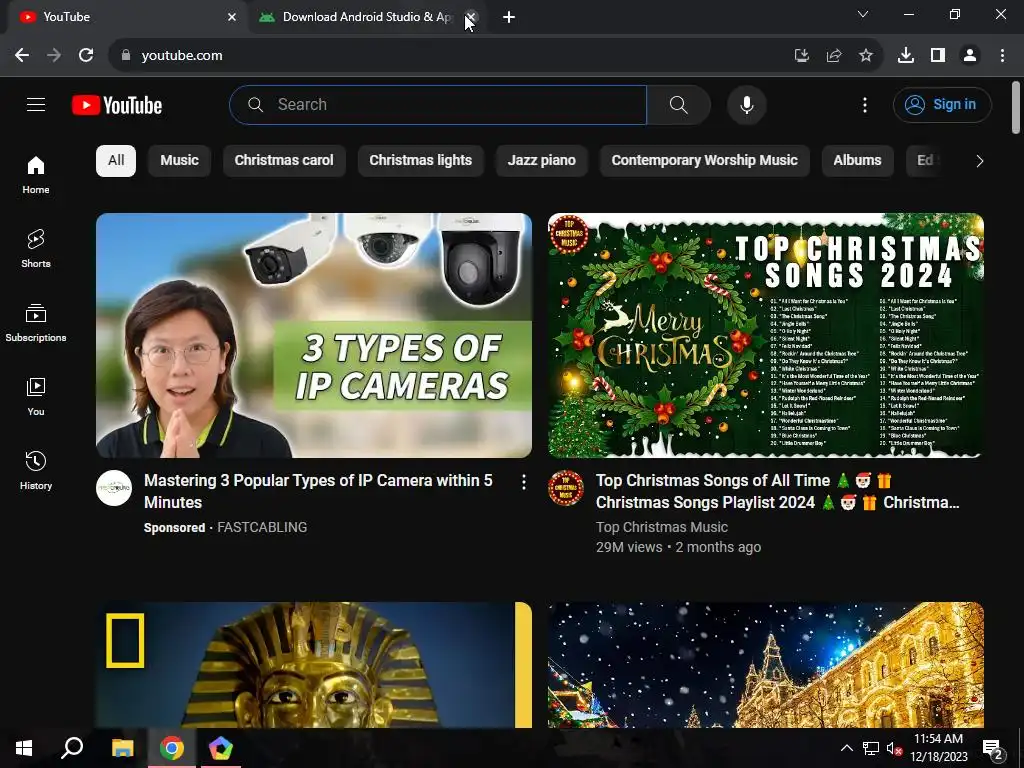The height and width of the screenshot is (768, 1024).
Task: Open the 3 Types of IP Cameras thumbnail
Action: click(x=314, y=335)
